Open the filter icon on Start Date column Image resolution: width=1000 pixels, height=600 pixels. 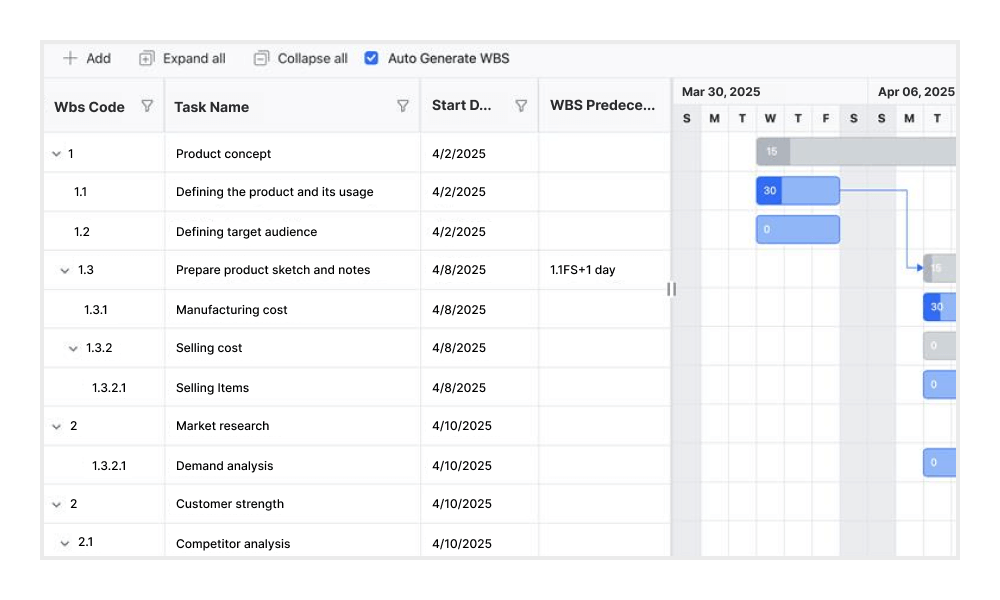coord(521,106)
